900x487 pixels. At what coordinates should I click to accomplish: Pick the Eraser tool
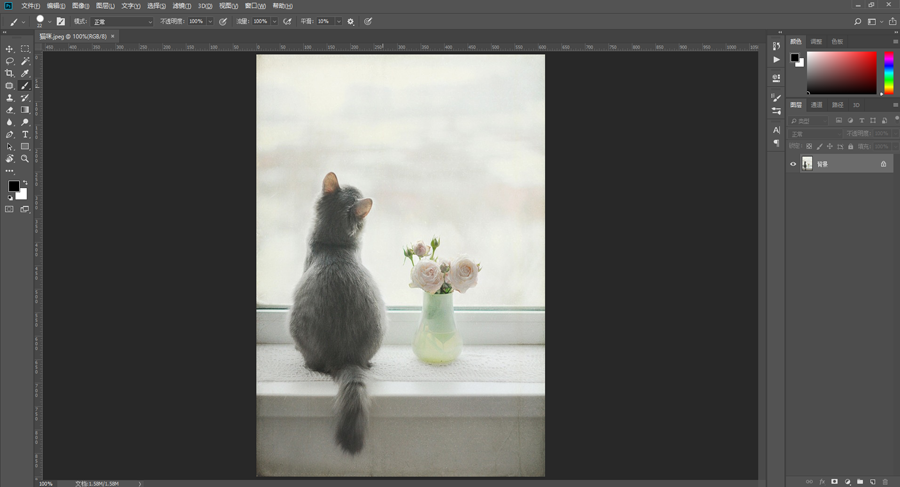[10, 110]
